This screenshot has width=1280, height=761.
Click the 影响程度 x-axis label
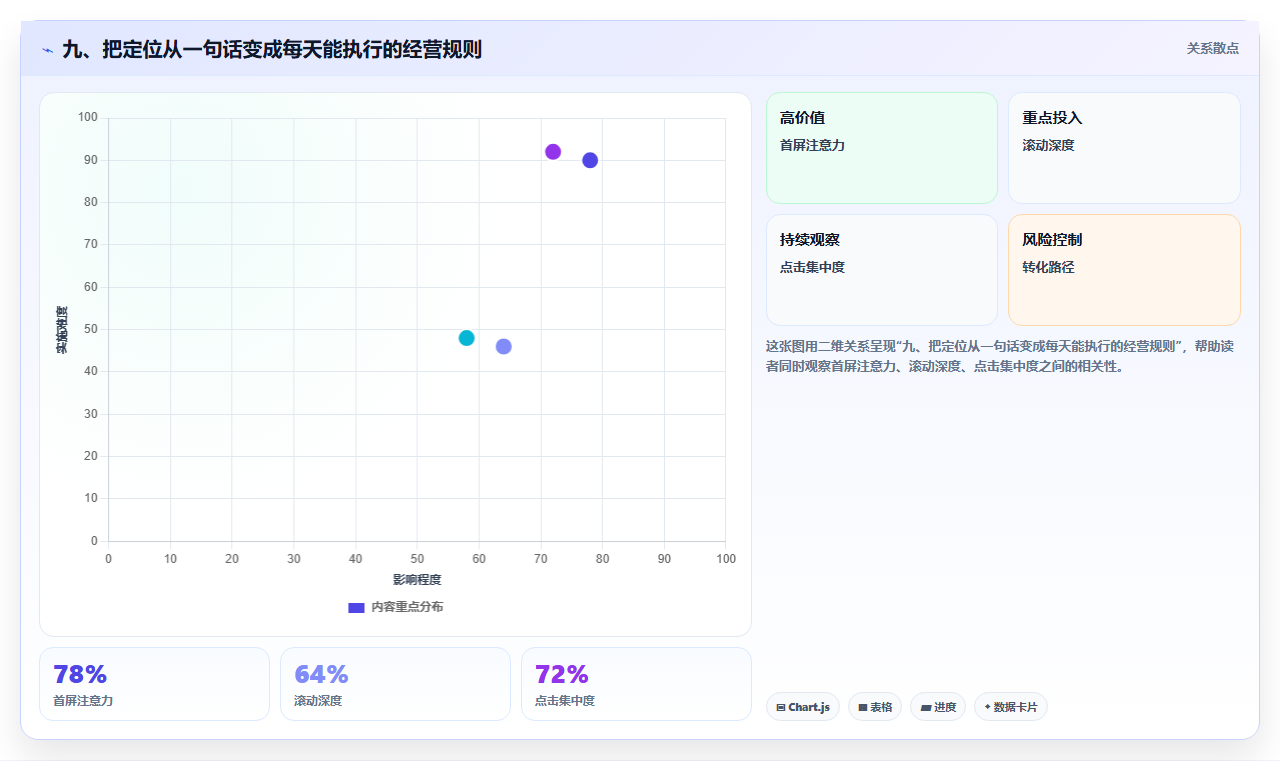pyautogui.click(x=417, y=580)
